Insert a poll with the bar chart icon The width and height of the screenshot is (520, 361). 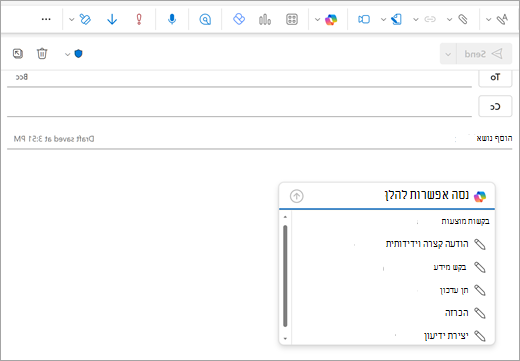(265, 19)
